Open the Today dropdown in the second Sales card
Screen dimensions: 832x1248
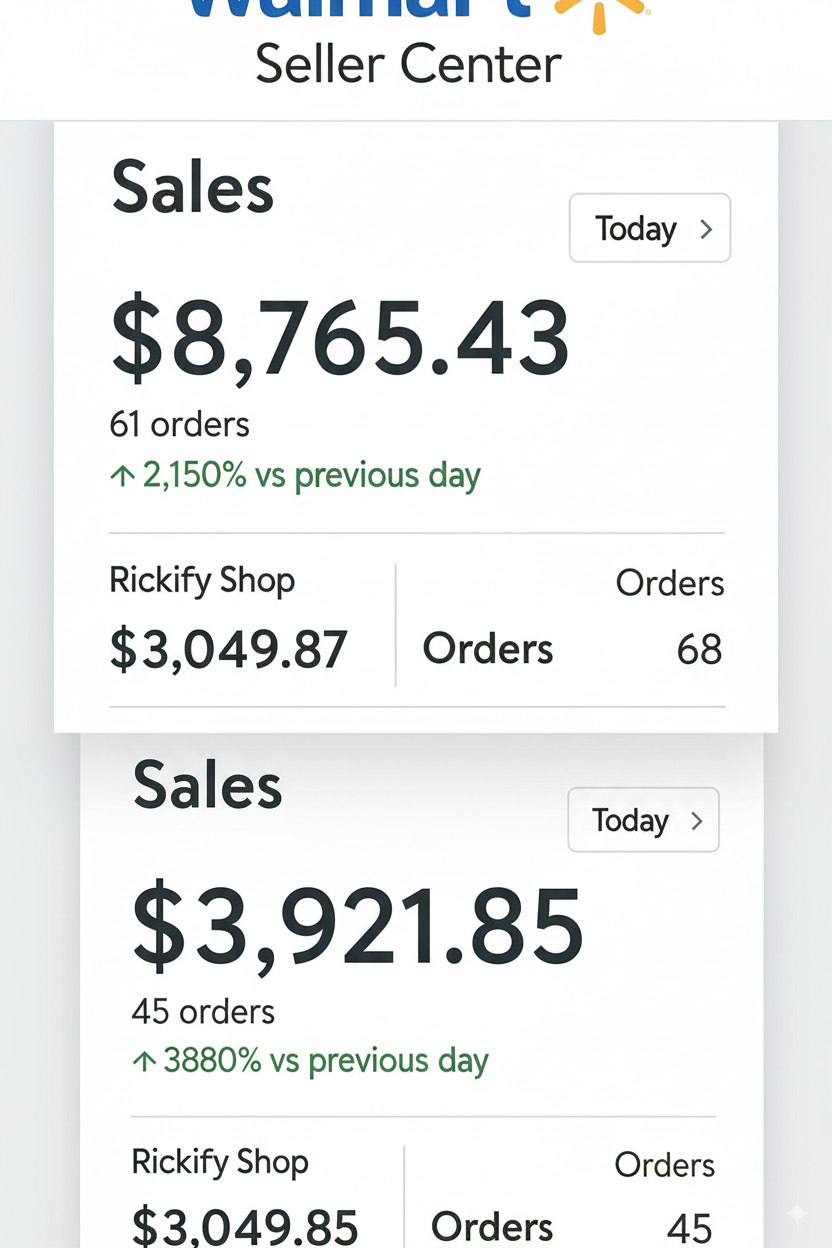pos(642,821)
